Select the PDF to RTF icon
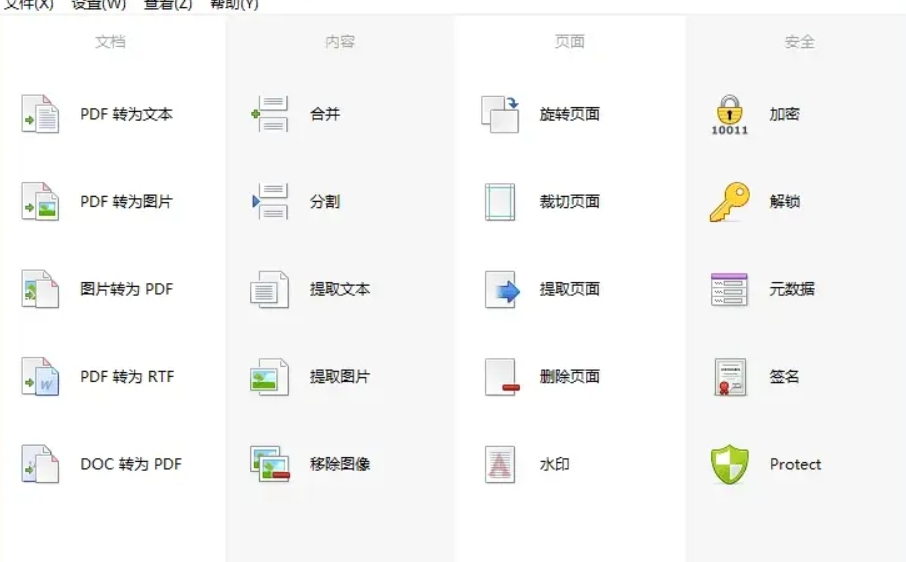Image resolution: width=906 pixels, height=562 pixels. tap(40, 377)
